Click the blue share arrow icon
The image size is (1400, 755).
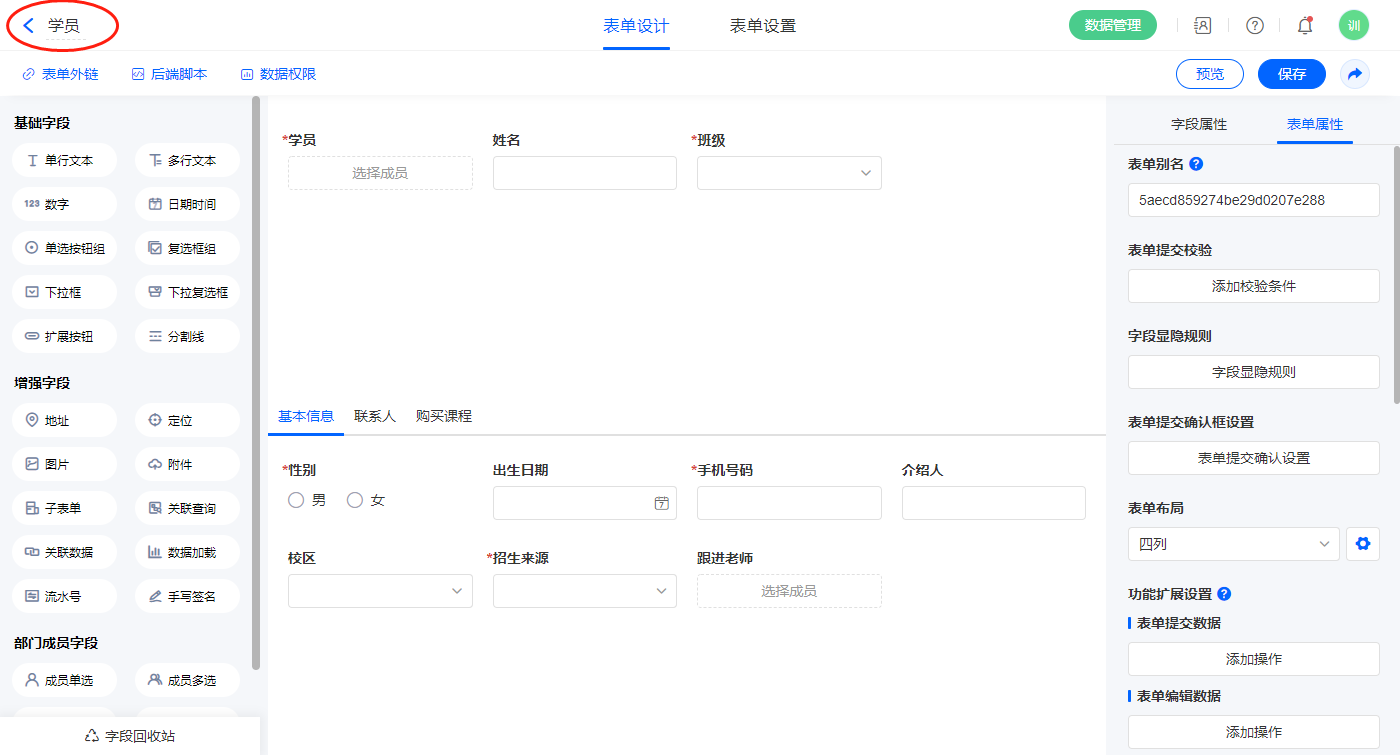1355,74
